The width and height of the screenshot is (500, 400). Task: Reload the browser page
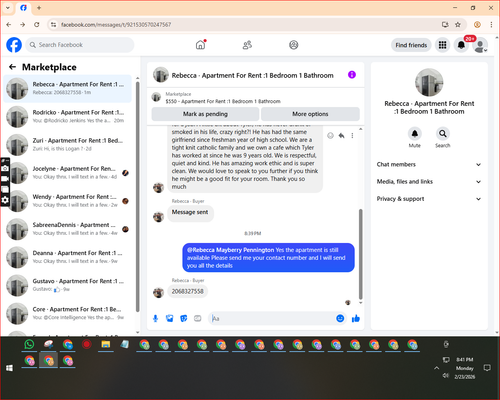point(37,24)
